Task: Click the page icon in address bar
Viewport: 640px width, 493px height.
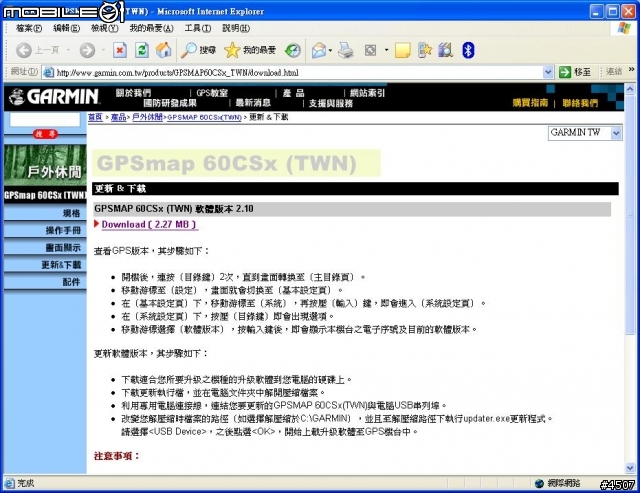Action: (x=49, y=73)
